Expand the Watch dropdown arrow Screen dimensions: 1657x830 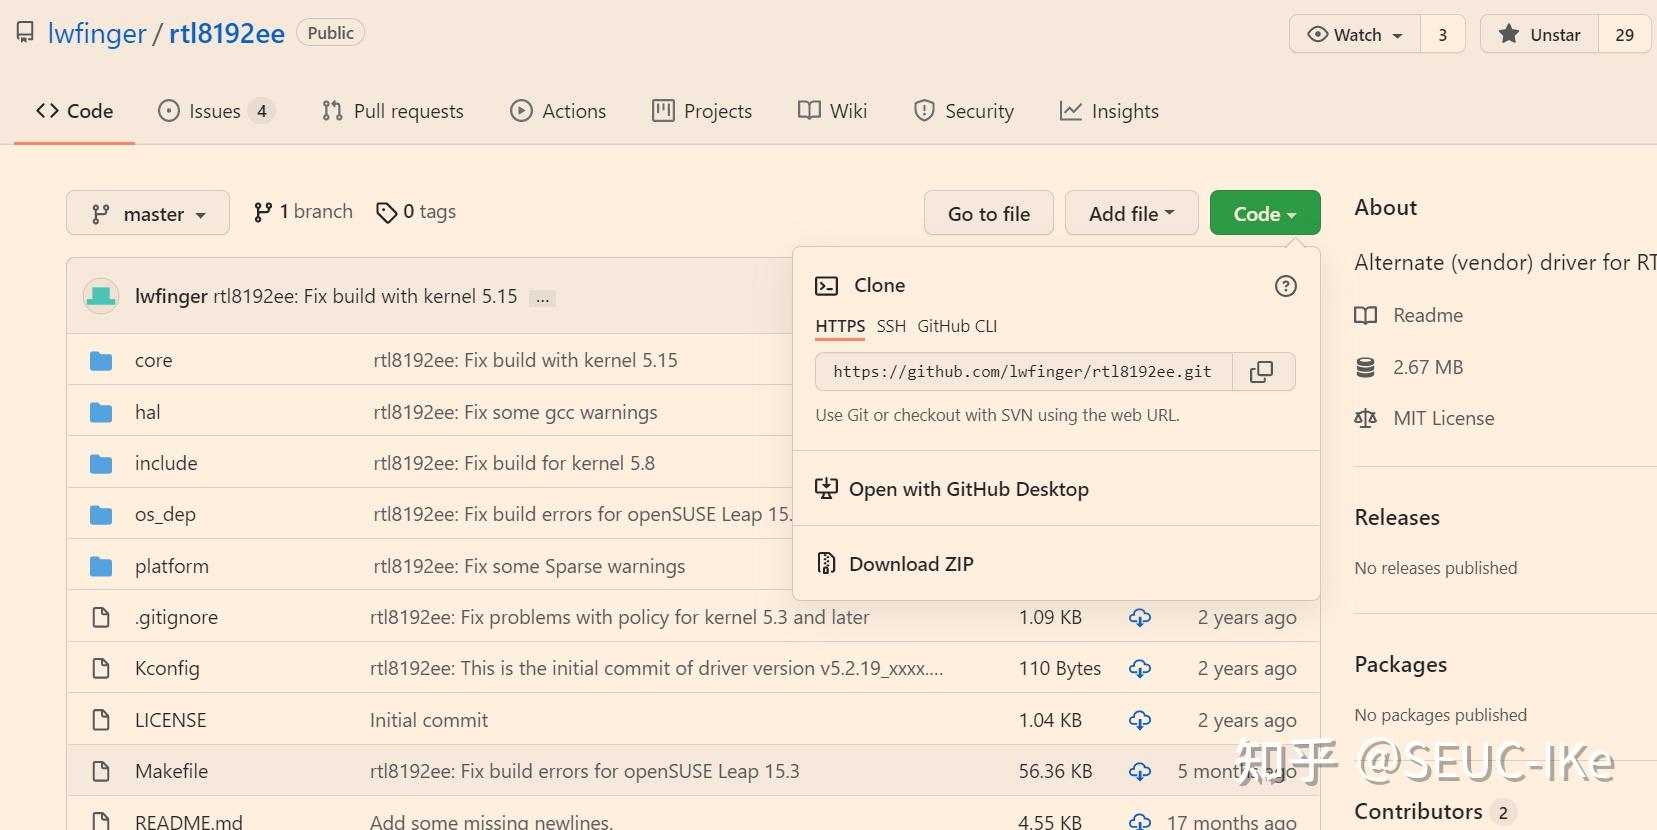pos(1398,35)
